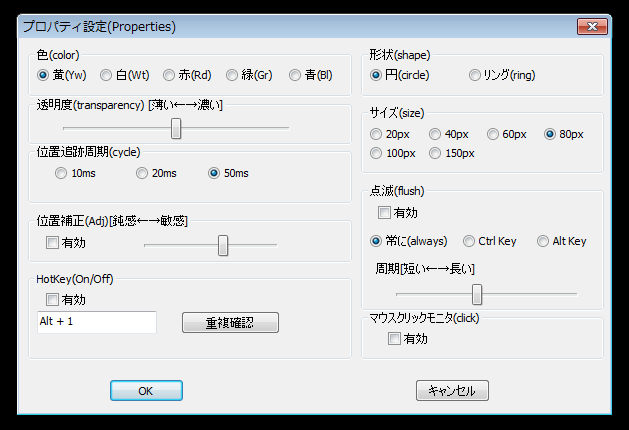Click the flush period slider thumb
The image size is (629, 430).
click(x=477, y=294)
